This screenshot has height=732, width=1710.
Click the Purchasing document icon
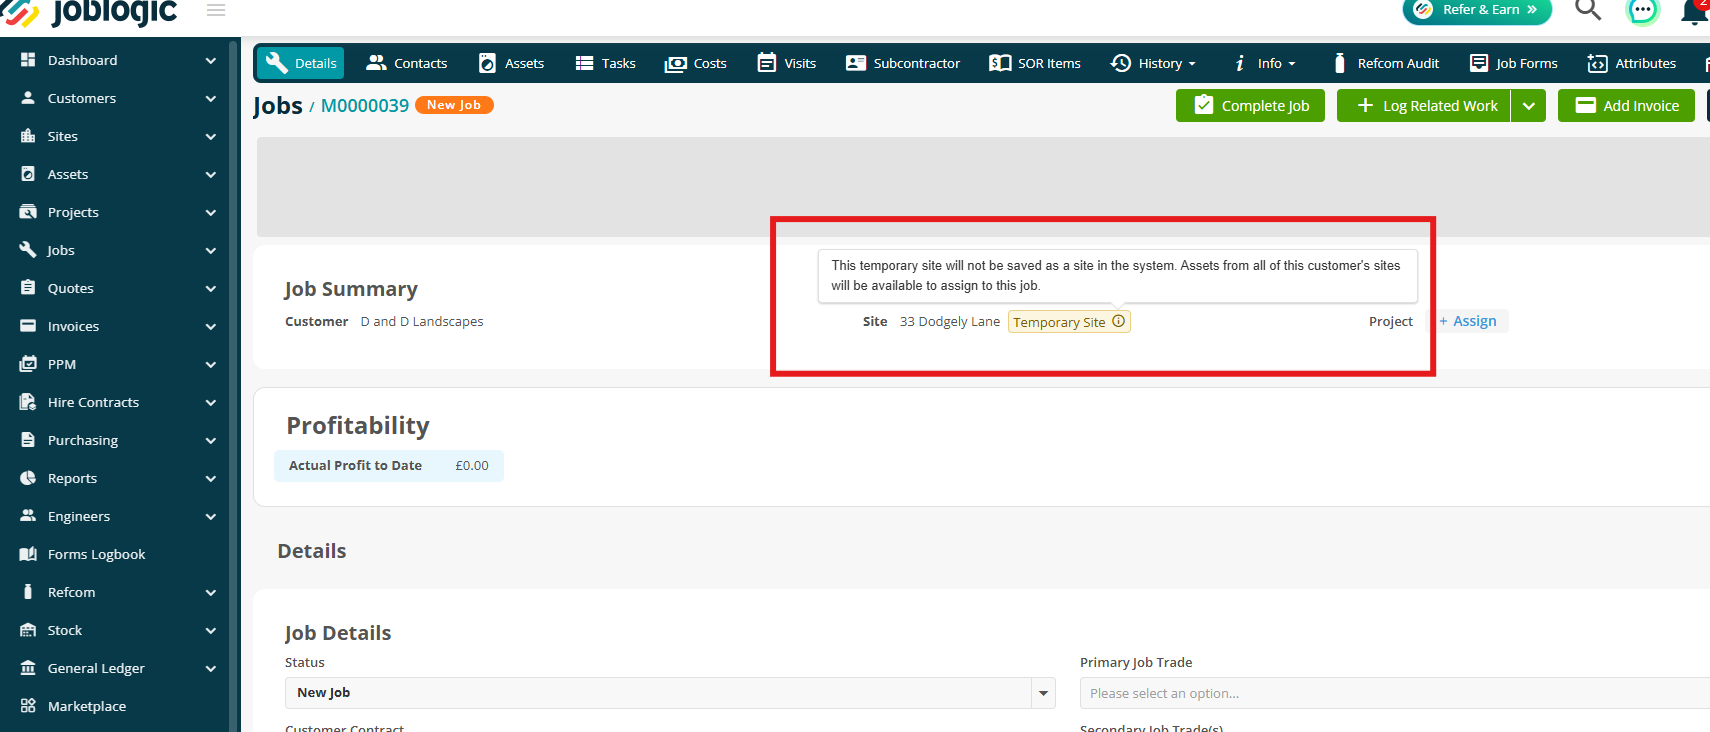coord(28,440)
